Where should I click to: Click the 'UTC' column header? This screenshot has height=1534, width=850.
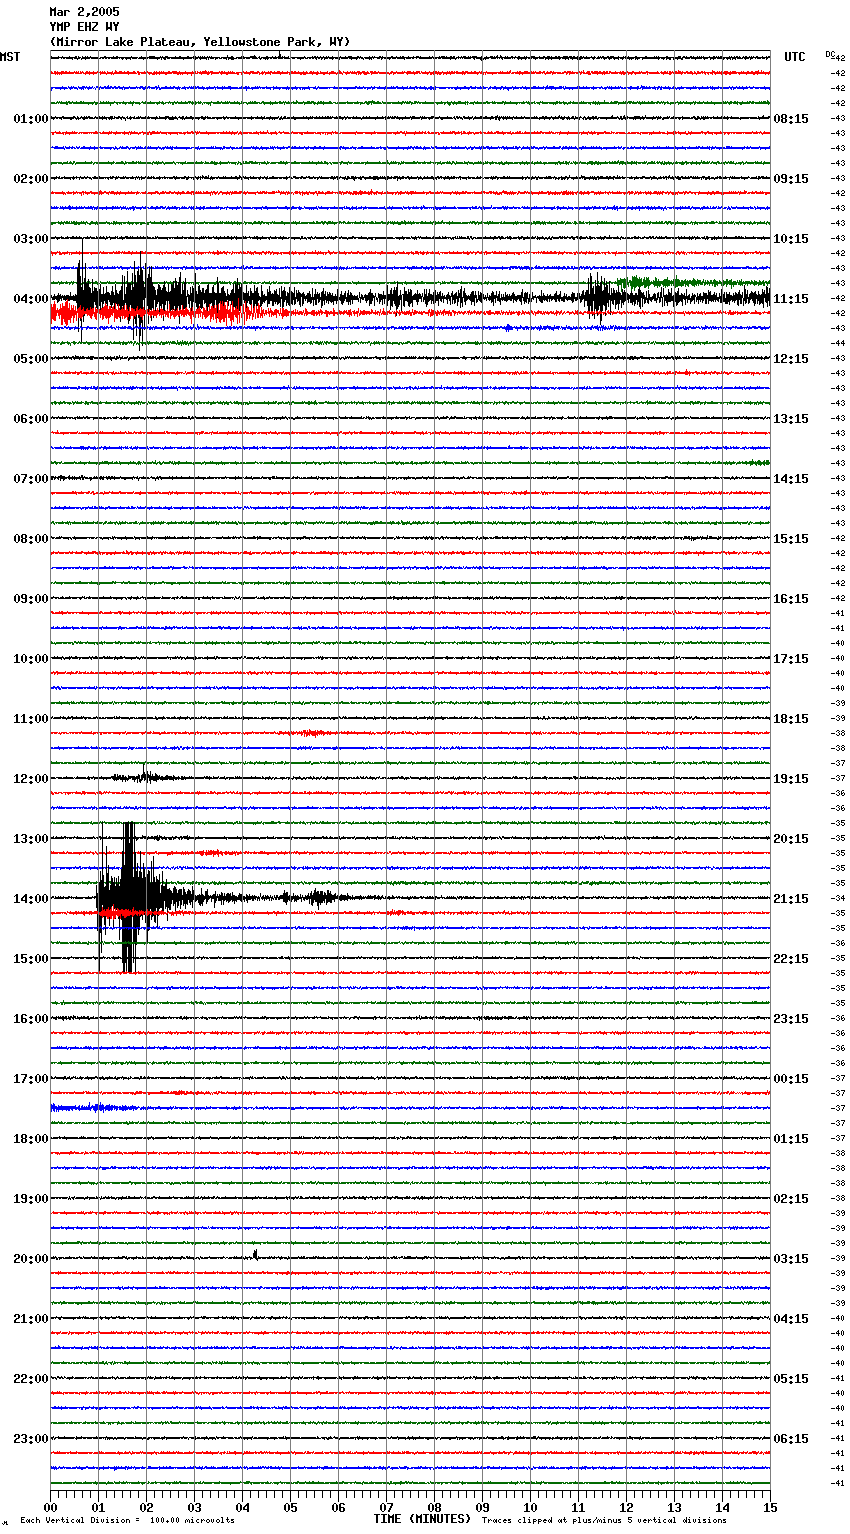[x=795, y=57]
